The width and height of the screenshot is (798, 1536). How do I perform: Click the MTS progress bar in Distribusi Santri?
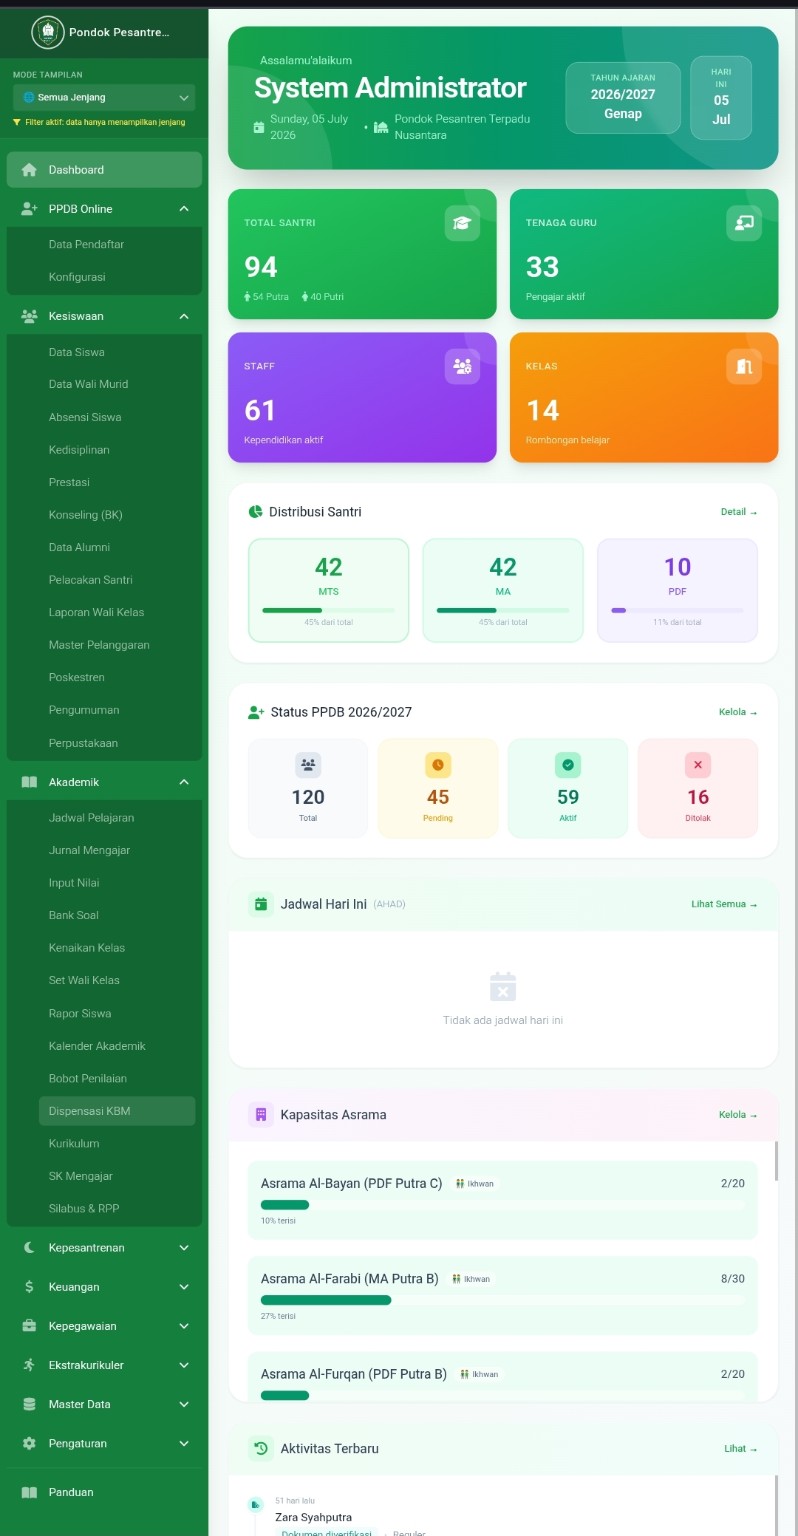click(328, 610)
